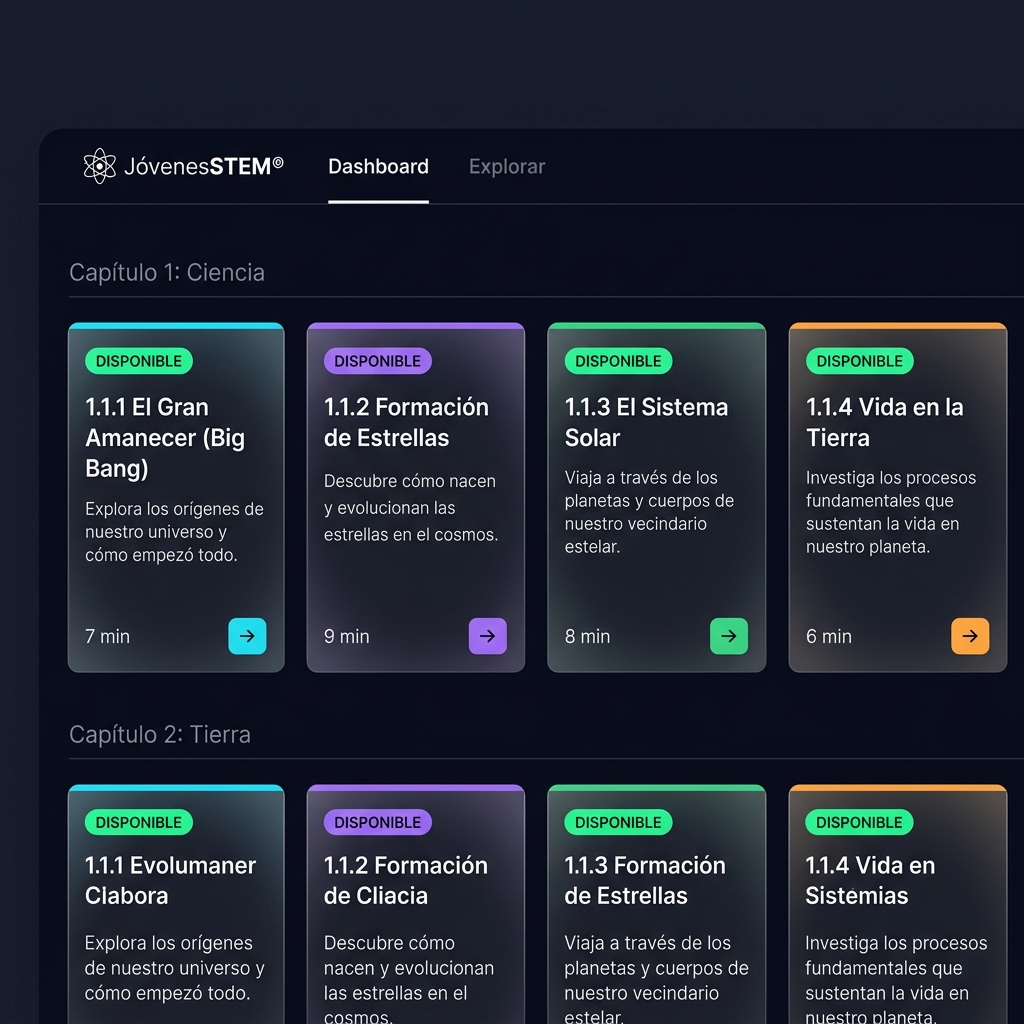Click the JóvenesSTEM brand name

(x=204, y=167)
